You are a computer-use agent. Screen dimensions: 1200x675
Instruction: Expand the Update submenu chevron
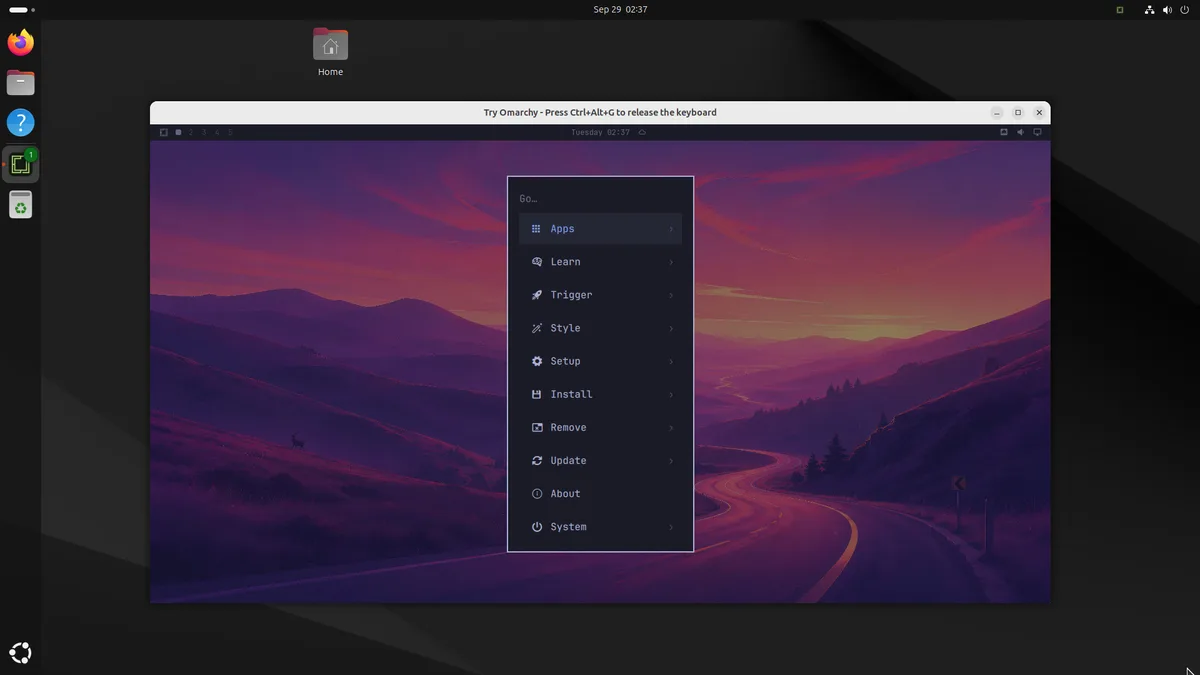(671, 461)
